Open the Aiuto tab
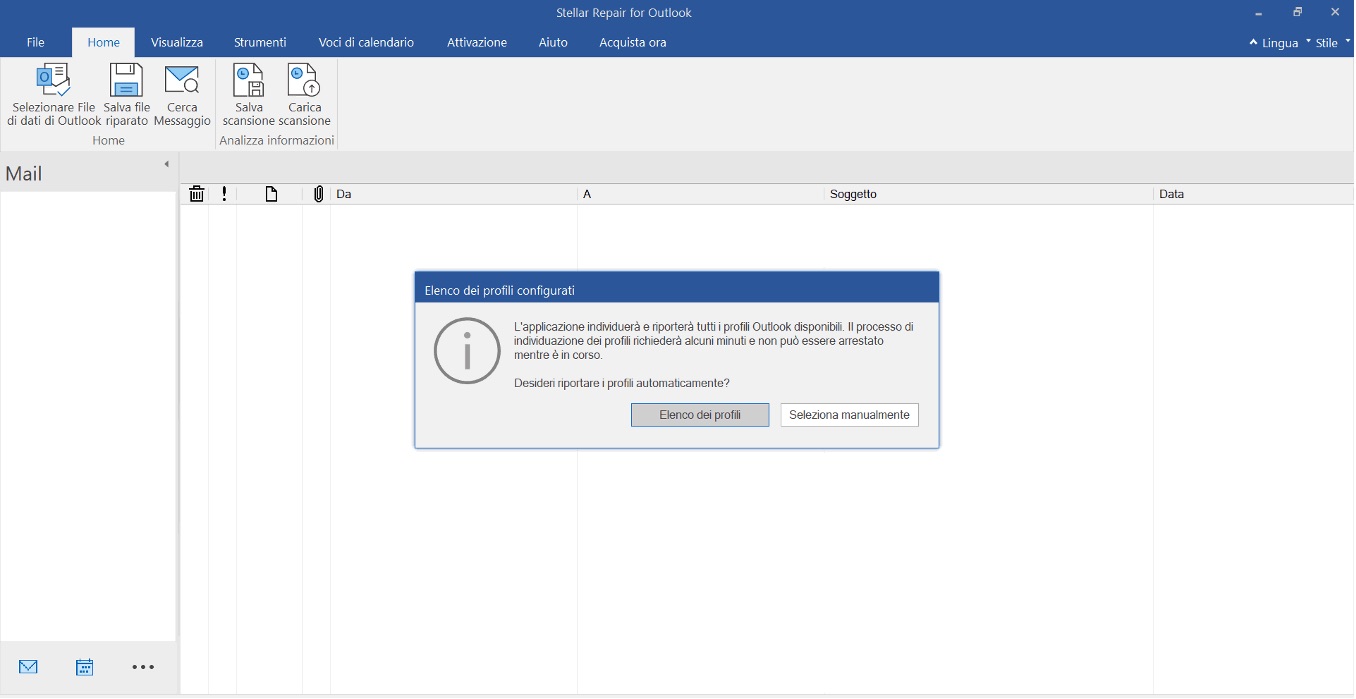This screenshot has width=1356, height=699. (553, 42)
